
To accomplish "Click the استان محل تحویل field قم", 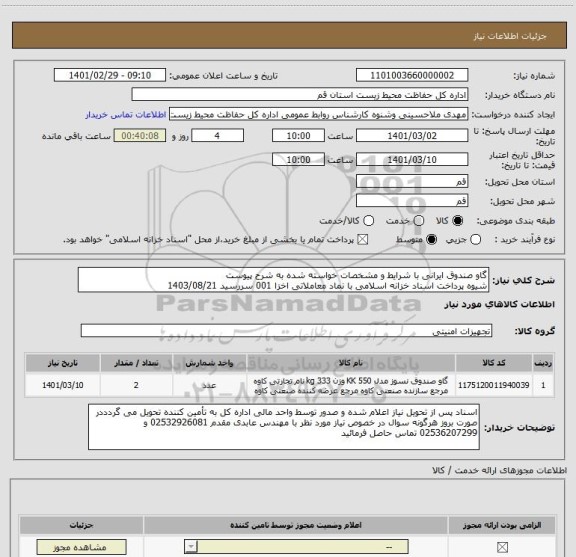I will point(412,182).
